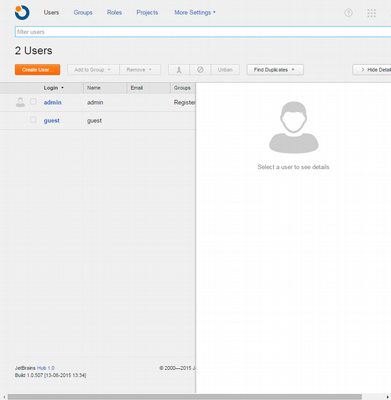Click the Build 1.0.507 footer text
Image resolution: width=391 pixels, height=400 pixels.
tap(50, 375)
